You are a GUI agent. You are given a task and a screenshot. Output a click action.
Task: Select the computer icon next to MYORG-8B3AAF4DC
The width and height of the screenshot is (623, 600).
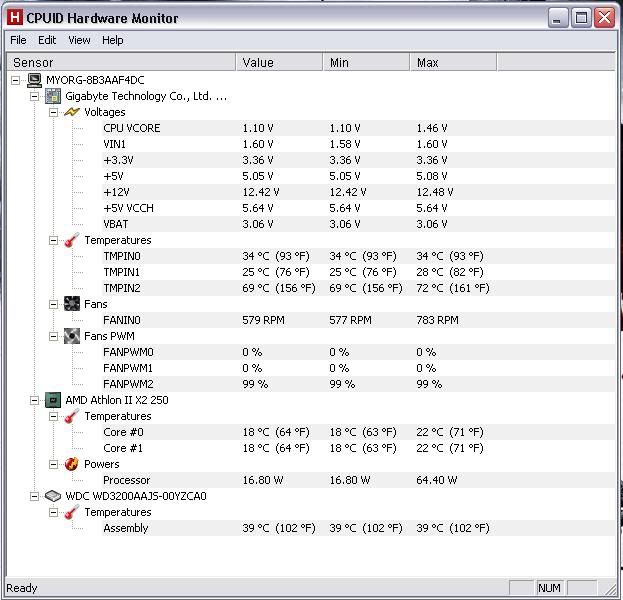coord(34,80)
